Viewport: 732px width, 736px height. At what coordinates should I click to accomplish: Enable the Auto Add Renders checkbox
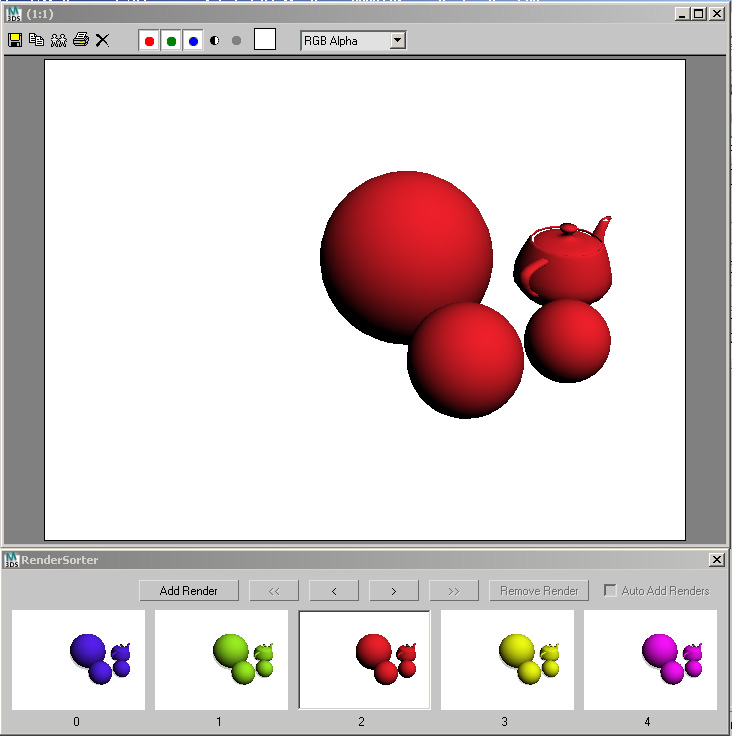(x=610, y=590)
